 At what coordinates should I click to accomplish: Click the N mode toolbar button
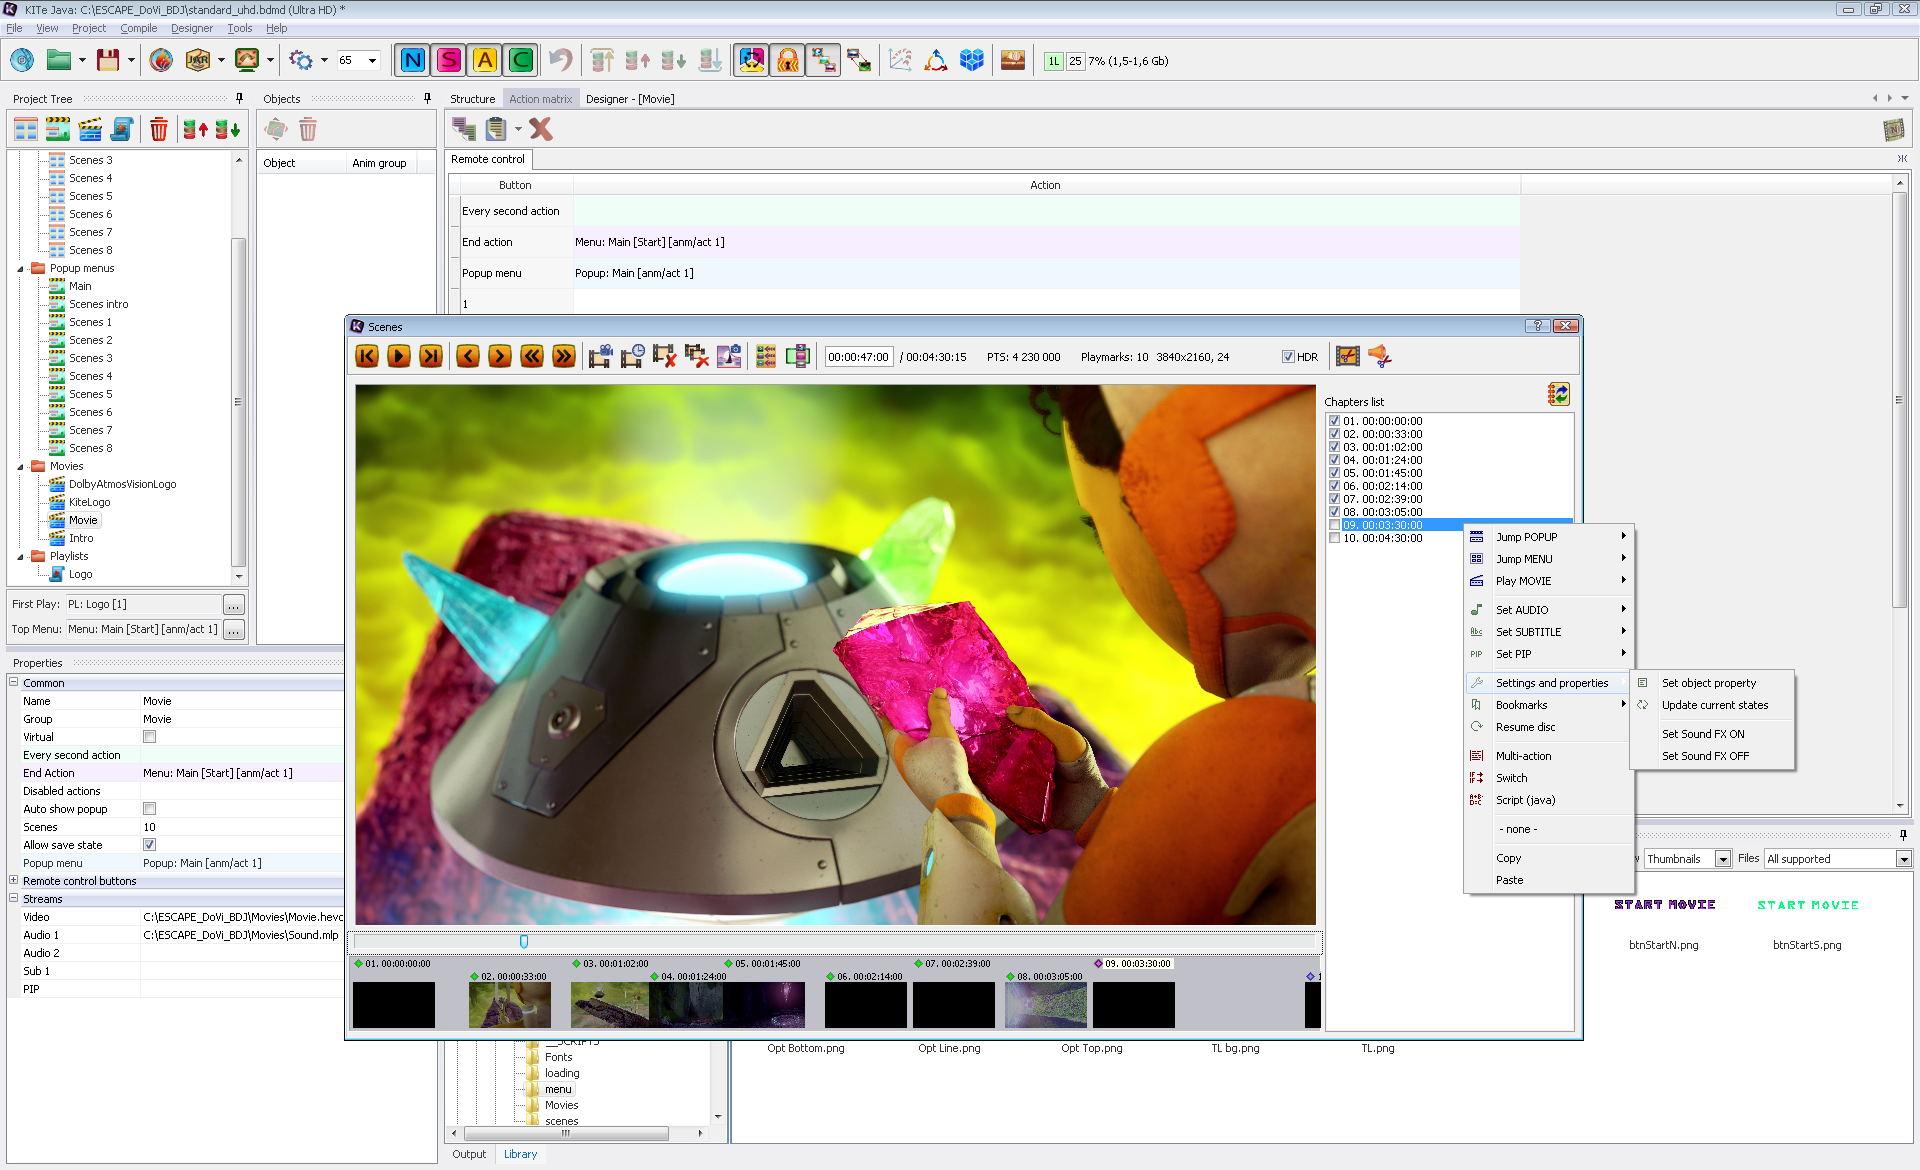coord(412,61)
